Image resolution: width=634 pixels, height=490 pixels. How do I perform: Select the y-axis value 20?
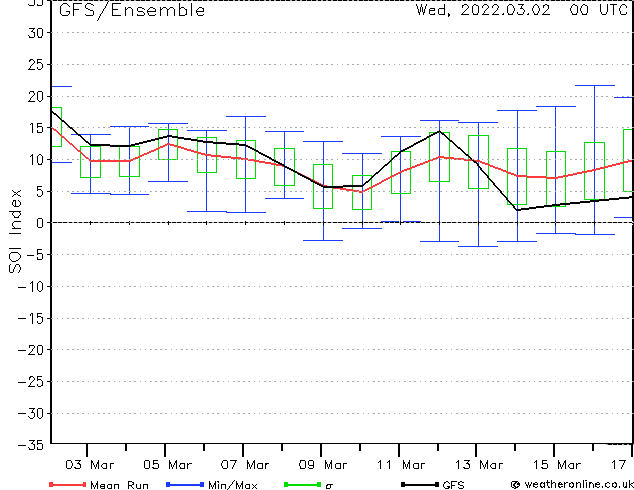36,96
